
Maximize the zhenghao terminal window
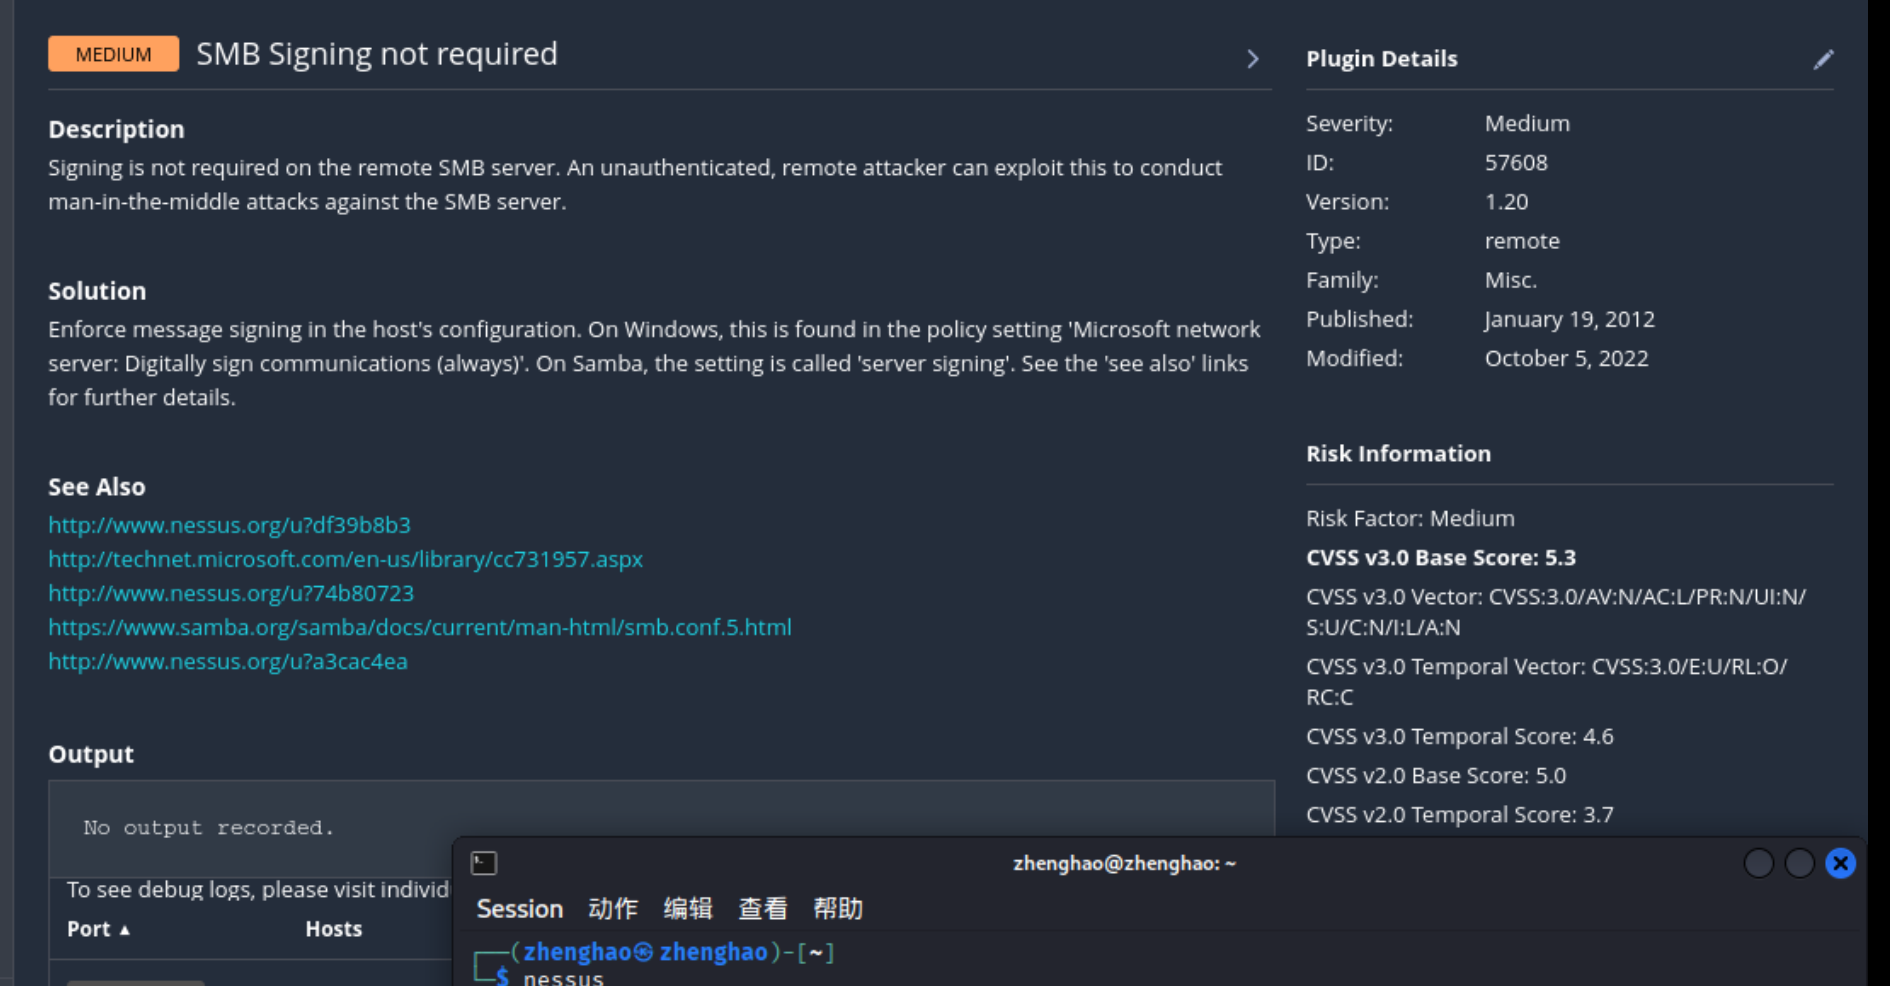coord(1799,863)
